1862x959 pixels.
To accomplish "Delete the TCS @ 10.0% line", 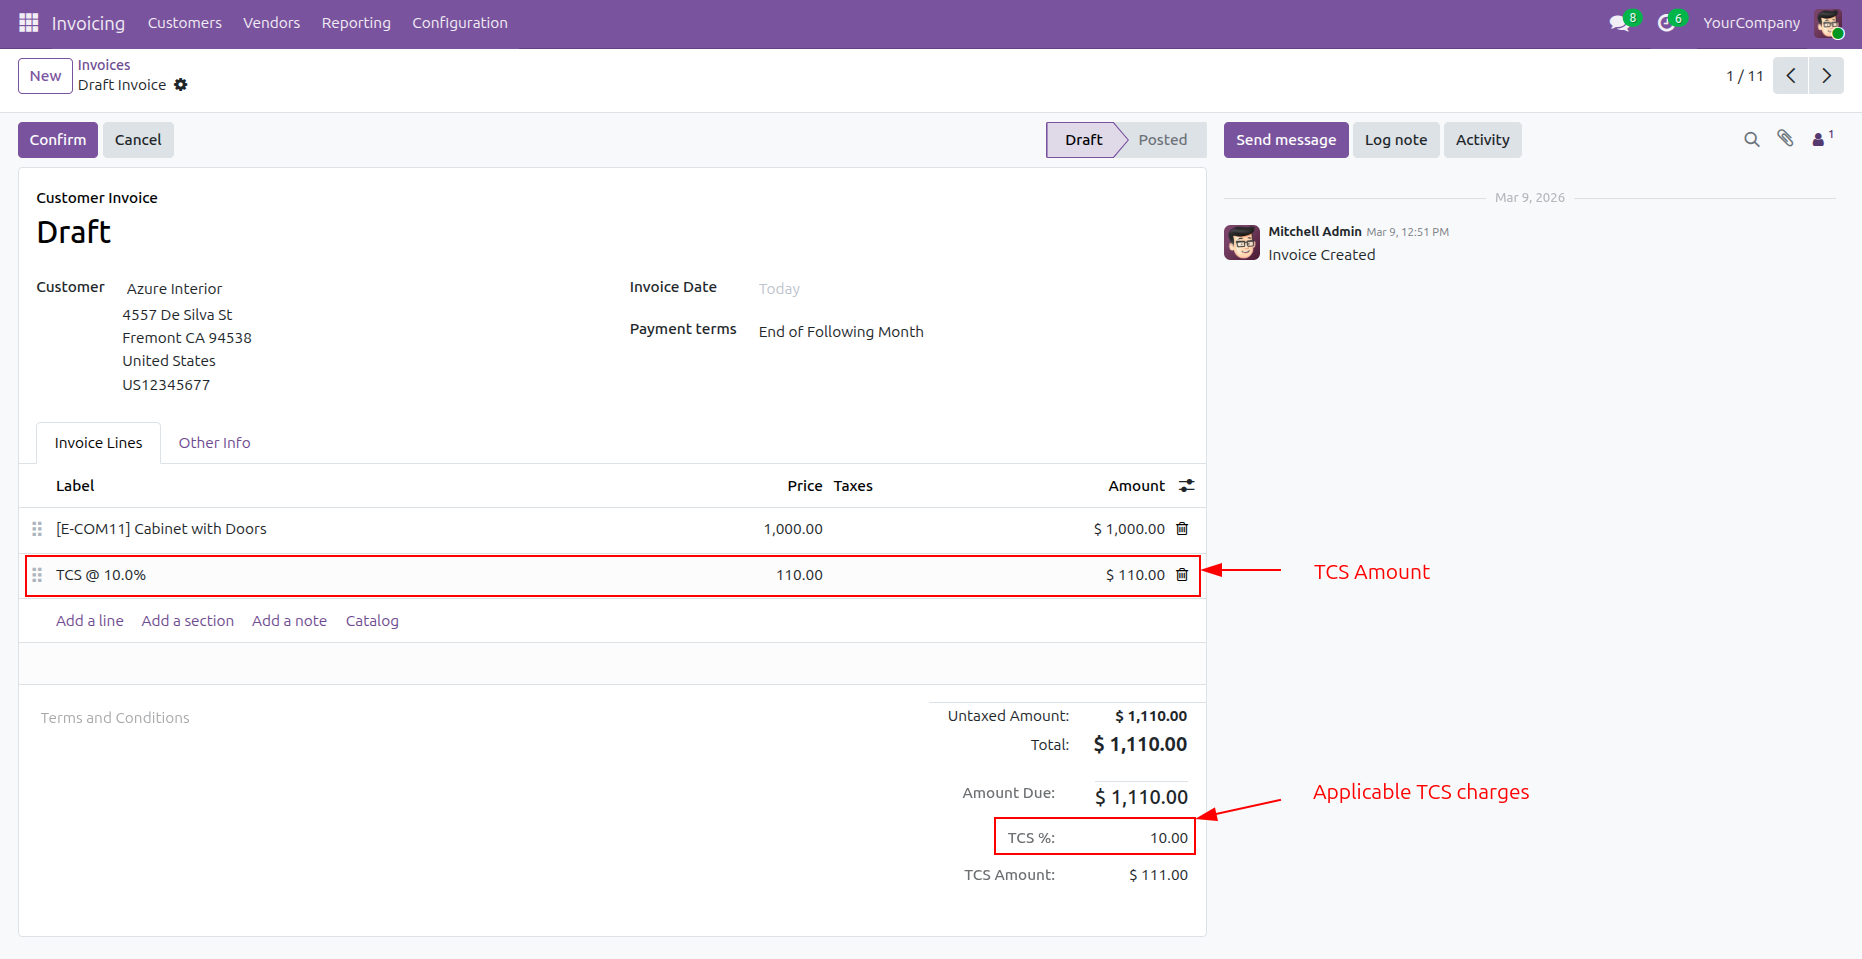I will (1182, 575).
